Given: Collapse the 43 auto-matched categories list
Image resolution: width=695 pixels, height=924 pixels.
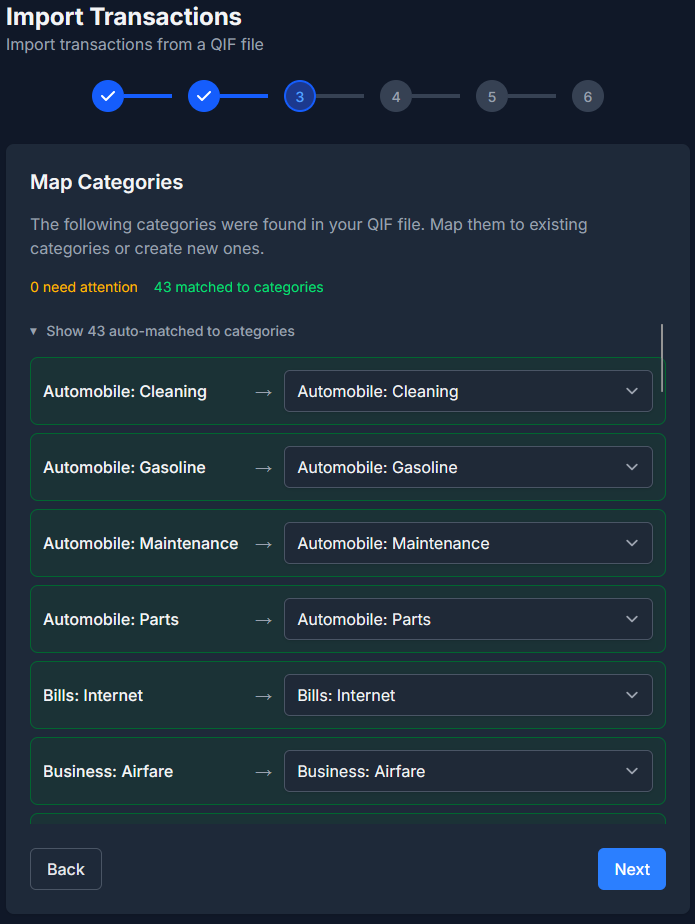Looking at the screenshot, I should 163,331.
